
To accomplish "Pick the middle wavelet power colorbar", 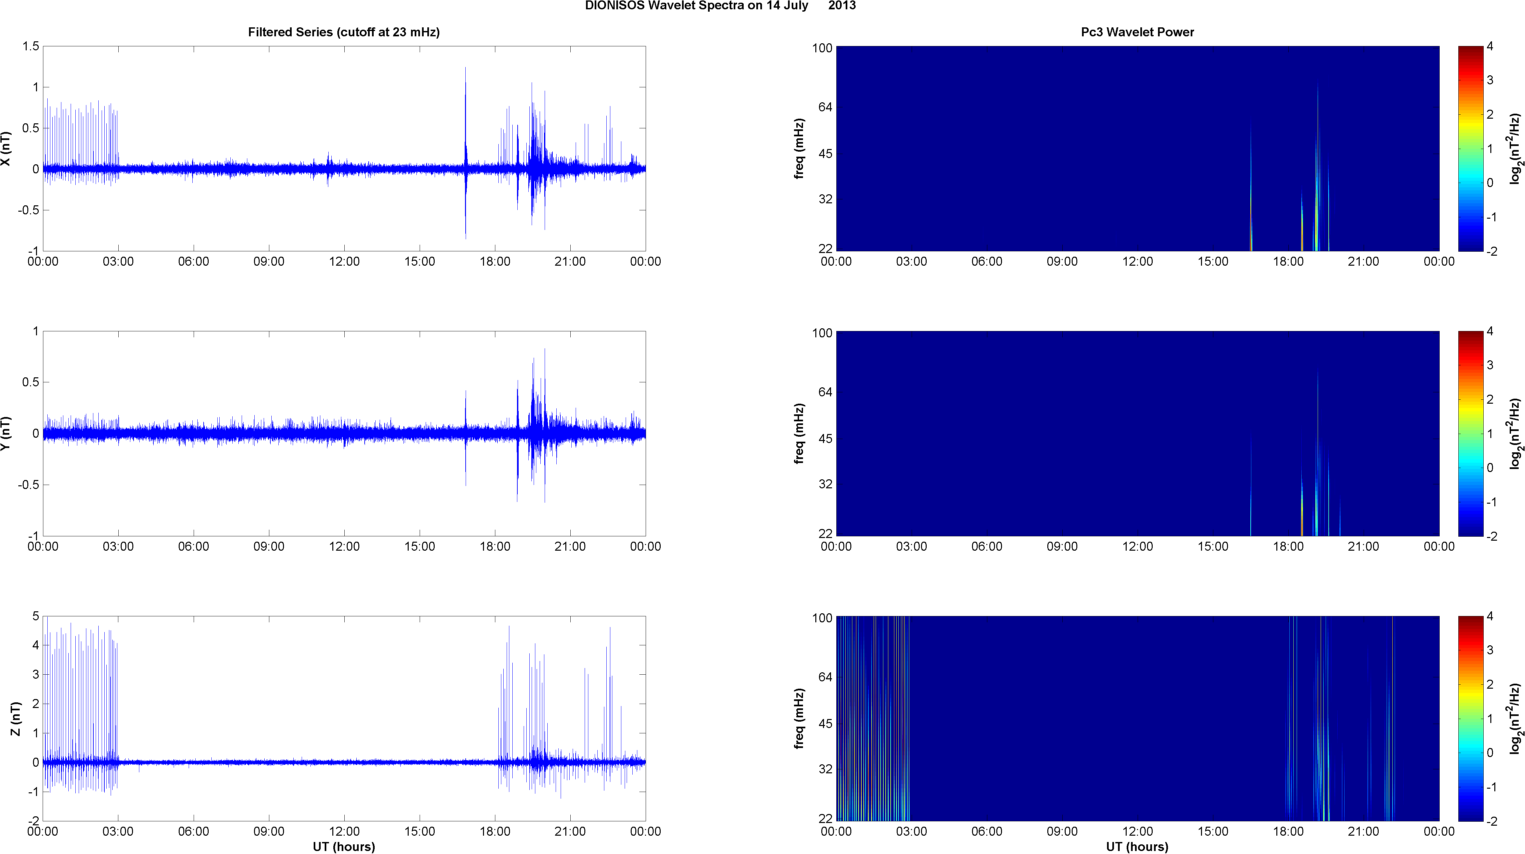I will pyautogui.click(x=1470, y=434).
